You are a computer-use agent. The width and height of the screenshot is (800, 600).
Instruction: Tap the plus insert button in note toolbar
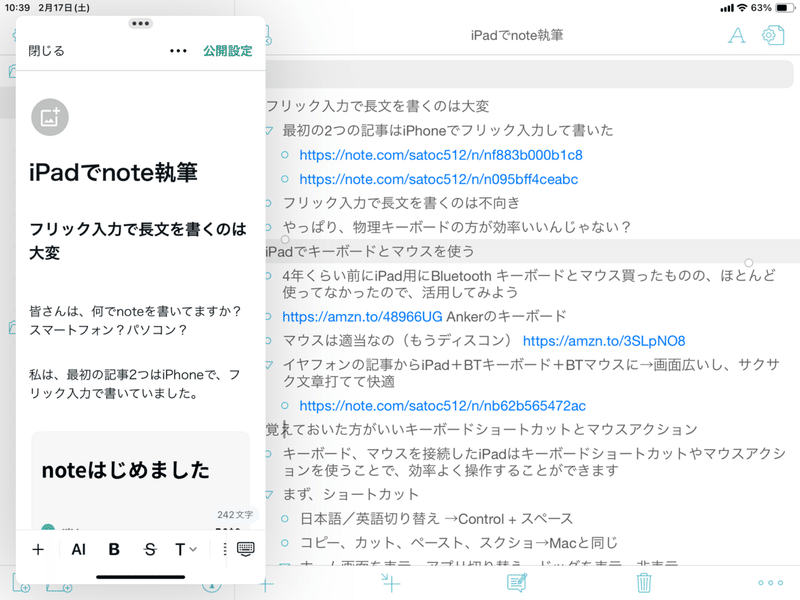point(38,549)
